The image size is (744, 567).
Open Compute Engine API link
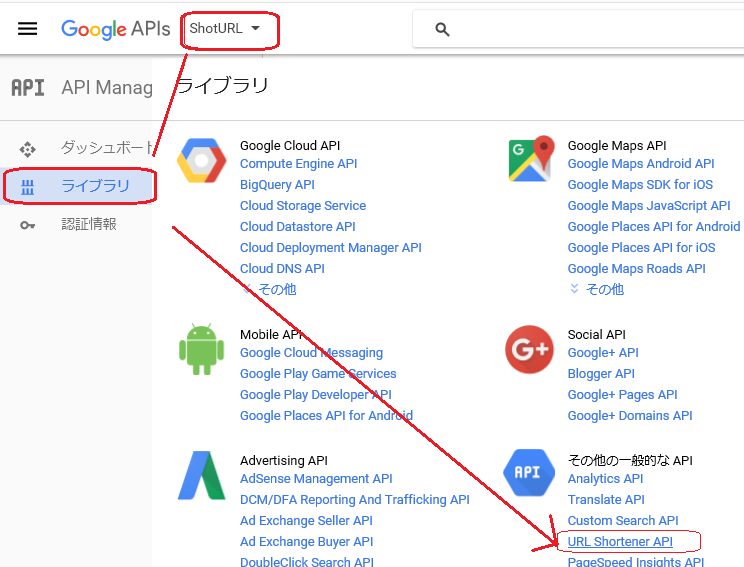coord(298,164)
